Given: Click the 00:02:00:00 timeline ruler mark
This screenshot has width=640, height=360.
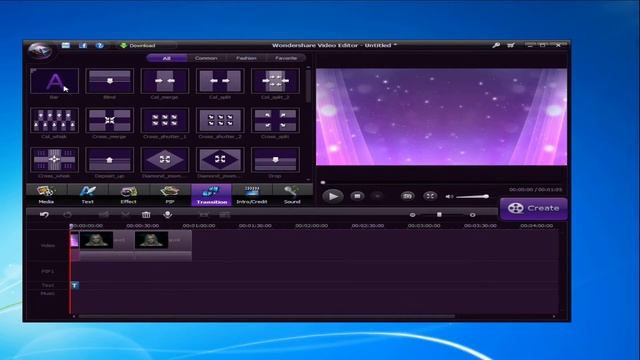Looking at the screenshot, I should pos(311,226).
